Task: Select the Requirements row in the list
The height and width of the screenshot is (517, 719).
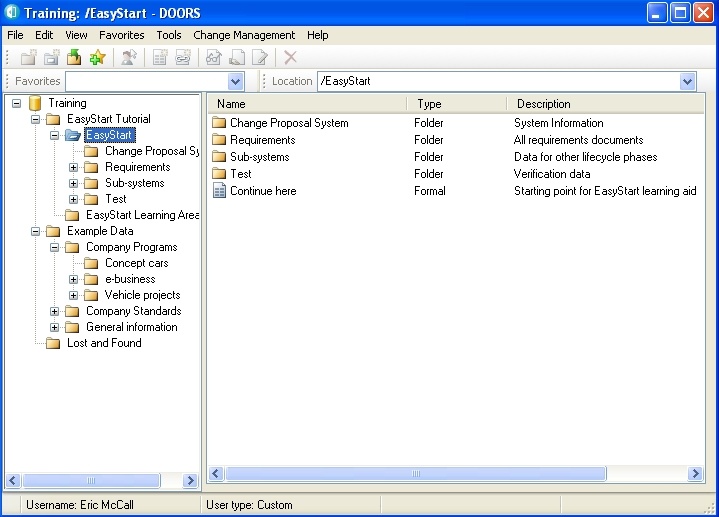Action: click(x=456, y=140)
